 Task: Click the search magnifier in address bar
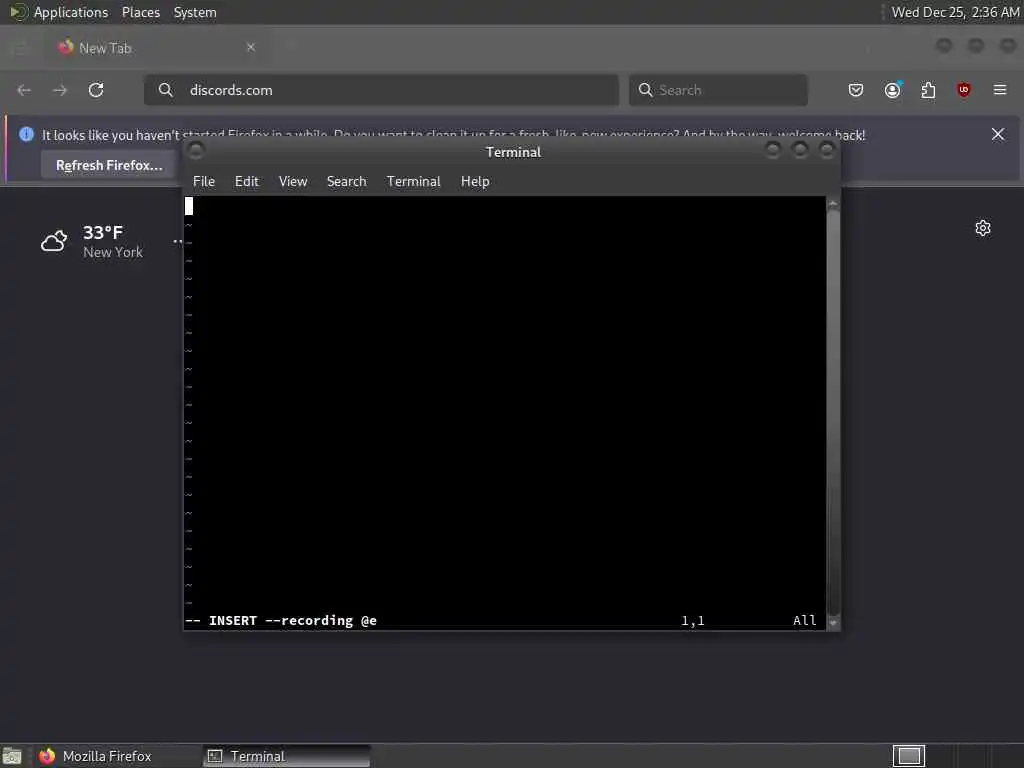166,90
